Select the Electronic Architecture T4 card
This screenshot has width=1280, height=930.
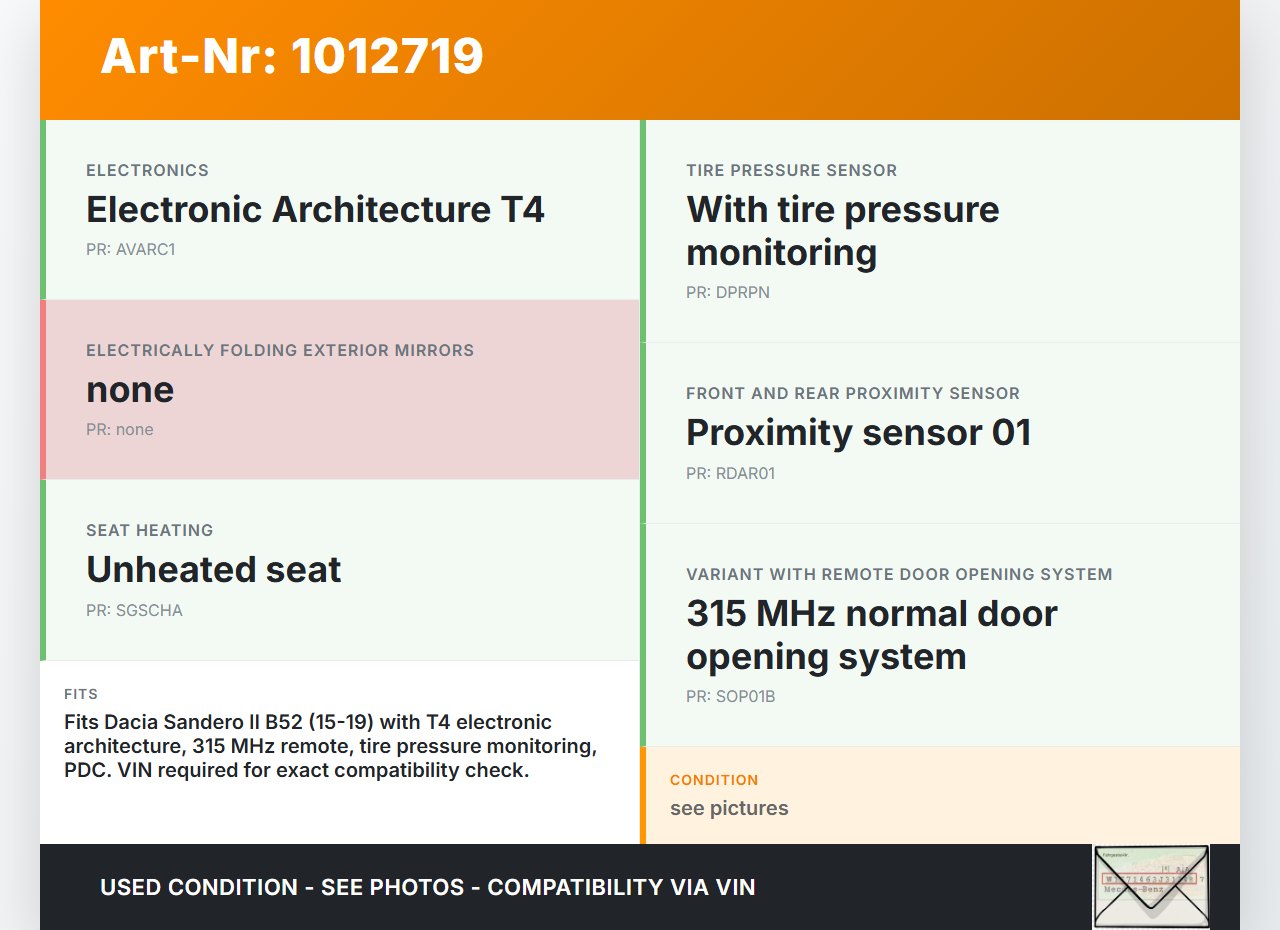(x=340, y=210)
